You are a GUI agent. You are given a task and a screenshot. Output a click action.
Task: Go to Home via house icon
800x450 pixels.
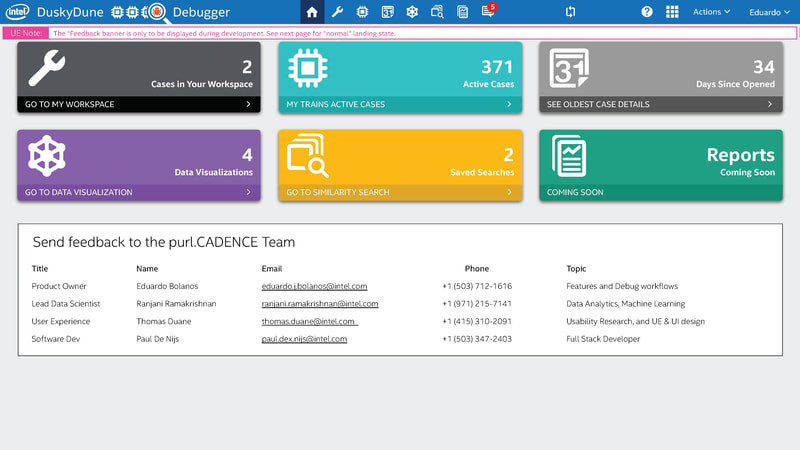312,12
